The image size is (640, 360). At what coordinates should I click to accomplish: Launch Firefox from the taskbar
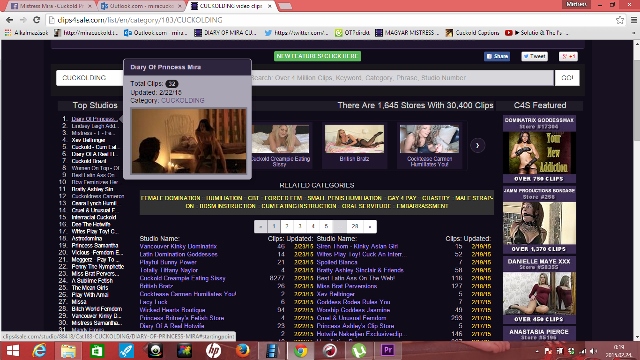242,351
